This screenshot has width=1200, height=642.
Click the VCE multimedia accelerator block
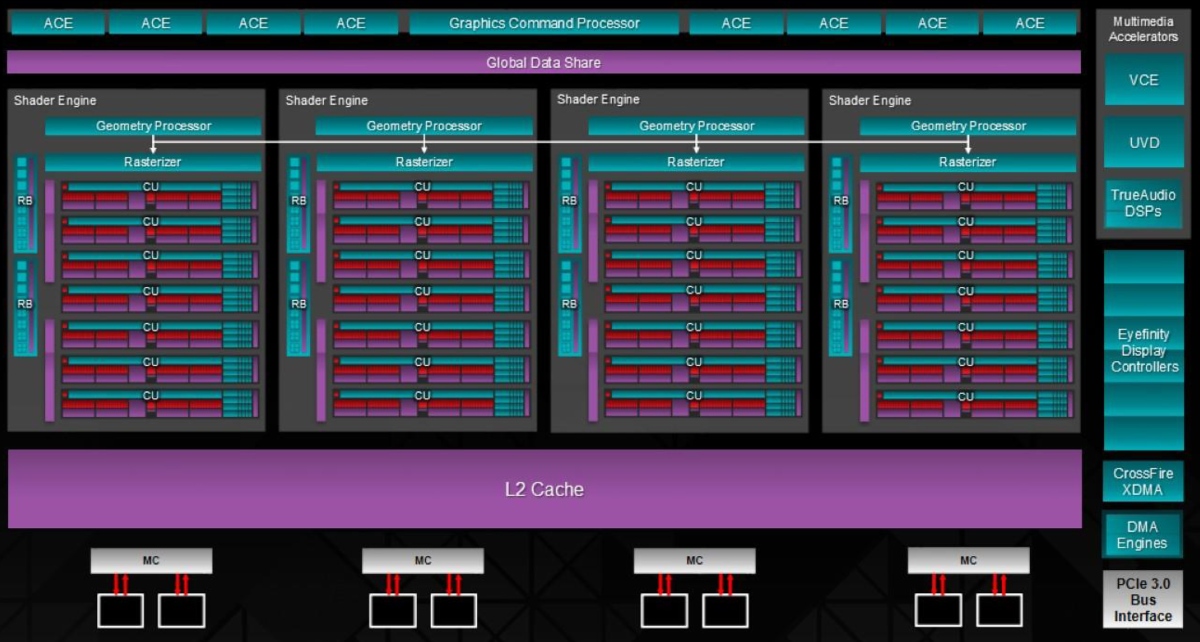coord(1143,80)
